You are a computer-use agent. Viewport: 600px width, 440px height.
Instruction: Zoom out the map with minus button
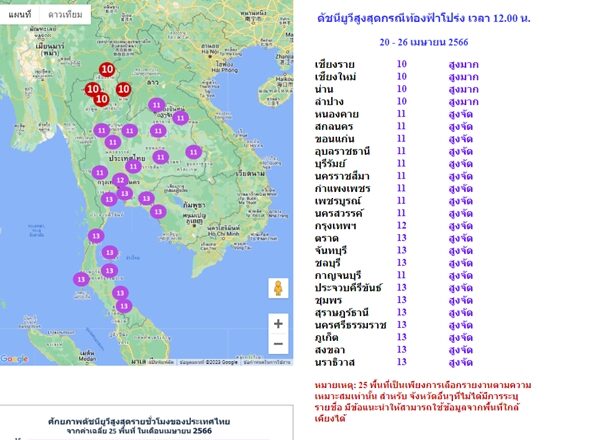click(x=278, y=344)
